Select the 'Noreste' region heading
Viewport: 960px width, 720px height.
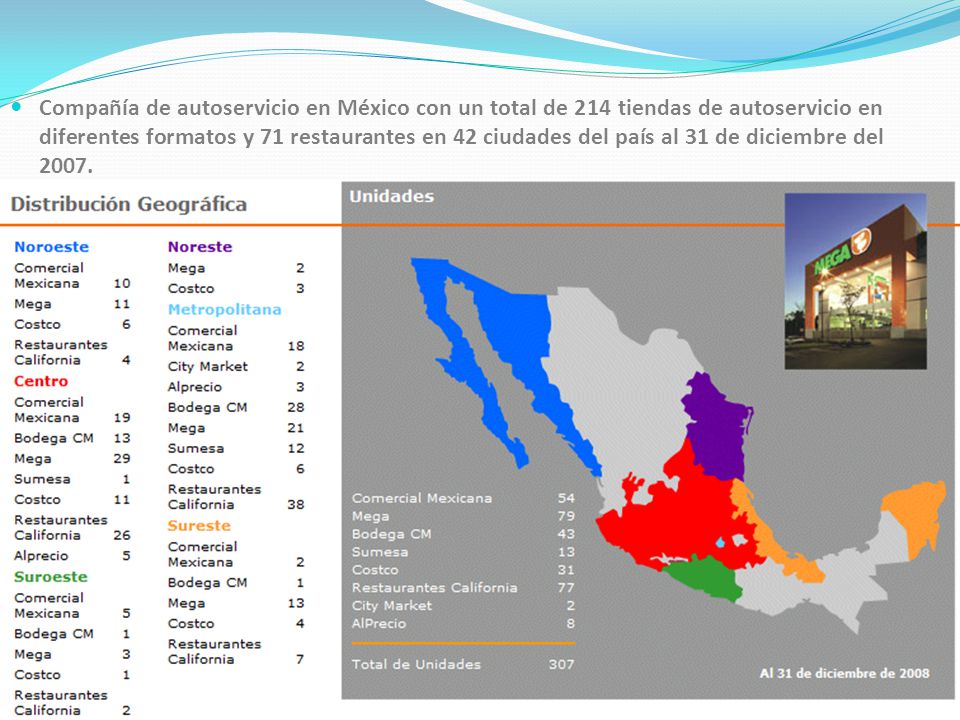point(200,247)
